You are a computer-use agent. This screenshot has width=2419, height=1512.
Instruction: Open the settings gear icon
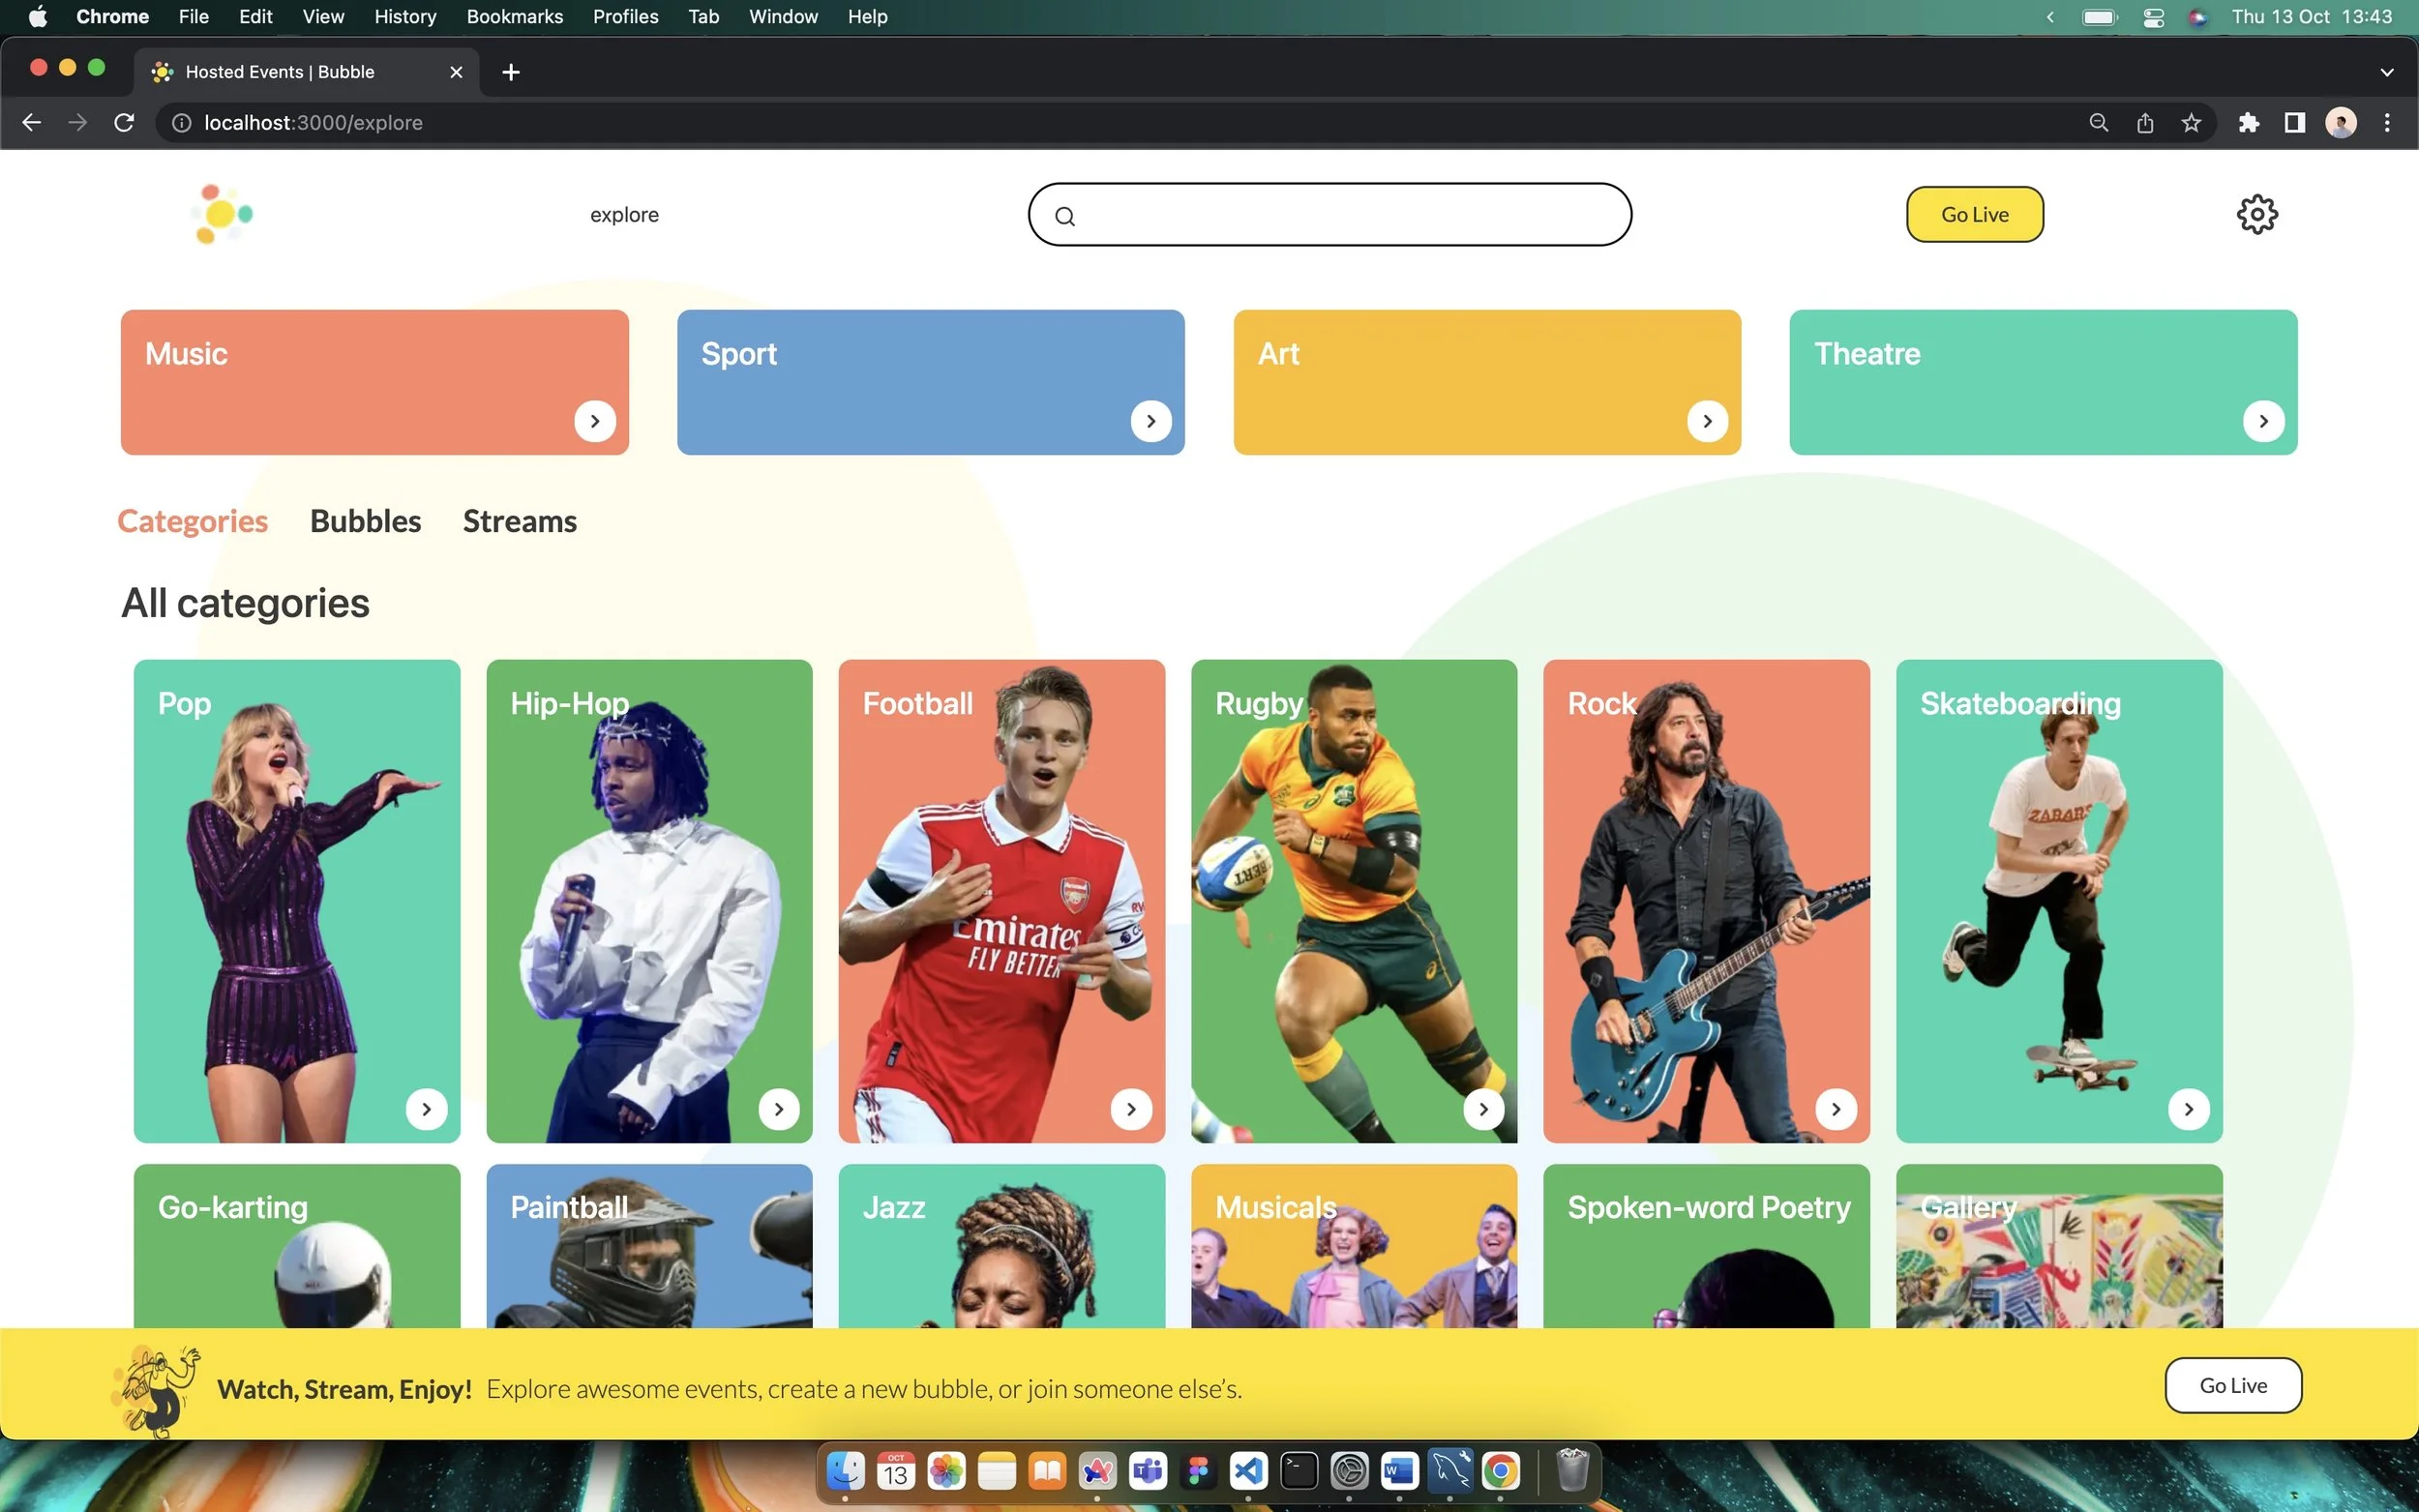click(x=2256, y=214)
